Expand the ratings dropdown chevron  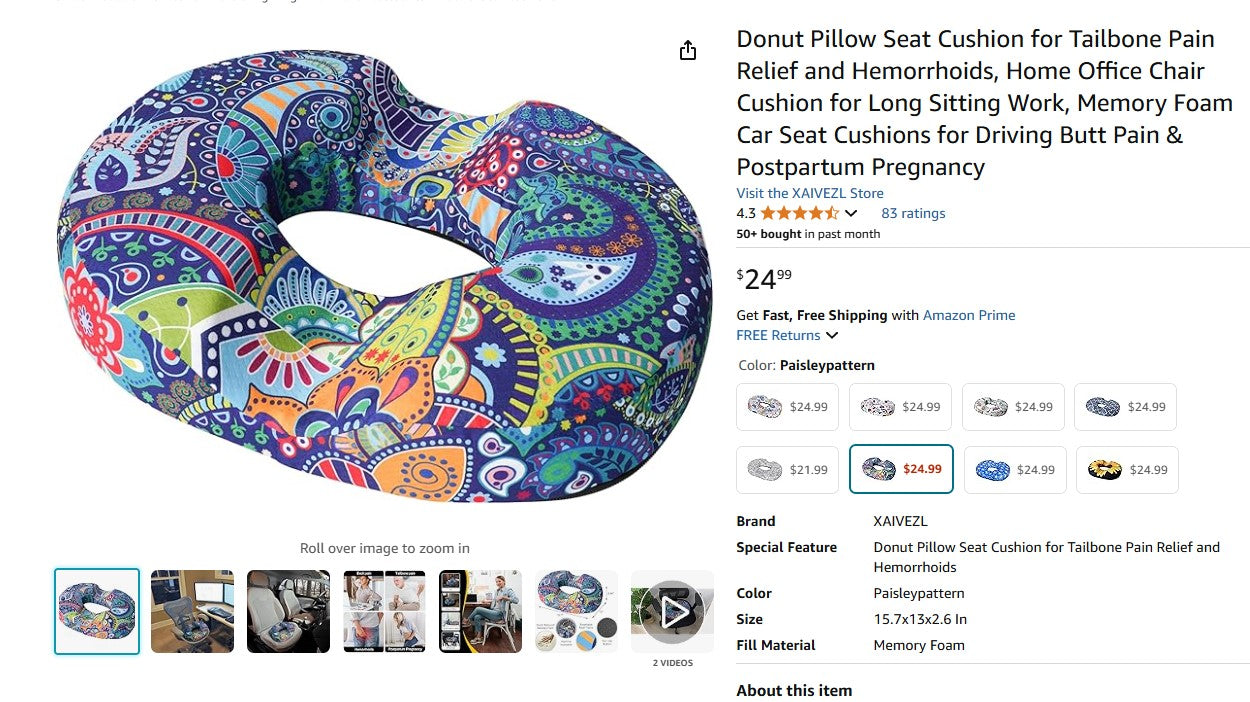[x=851, y=213]
